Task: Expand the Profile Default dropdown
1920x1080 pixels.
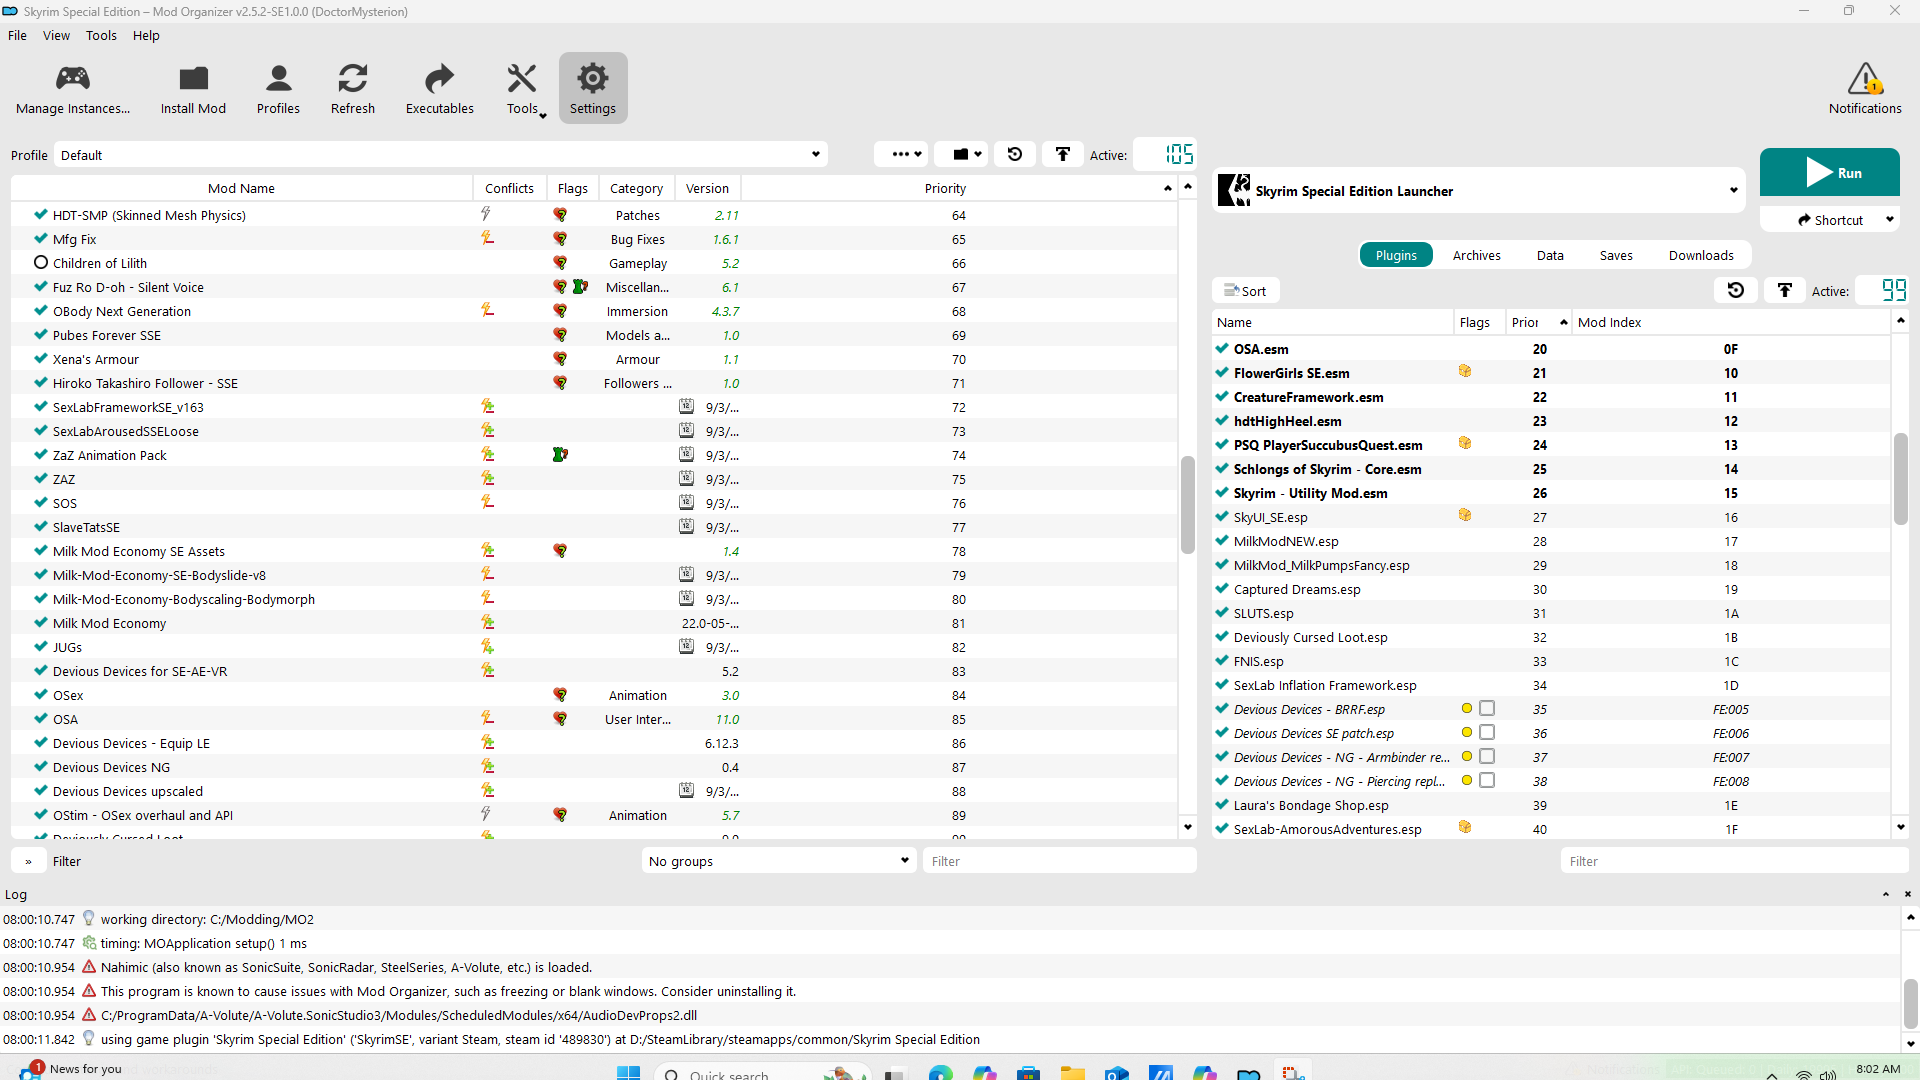Action: click(x=816, y=155)
